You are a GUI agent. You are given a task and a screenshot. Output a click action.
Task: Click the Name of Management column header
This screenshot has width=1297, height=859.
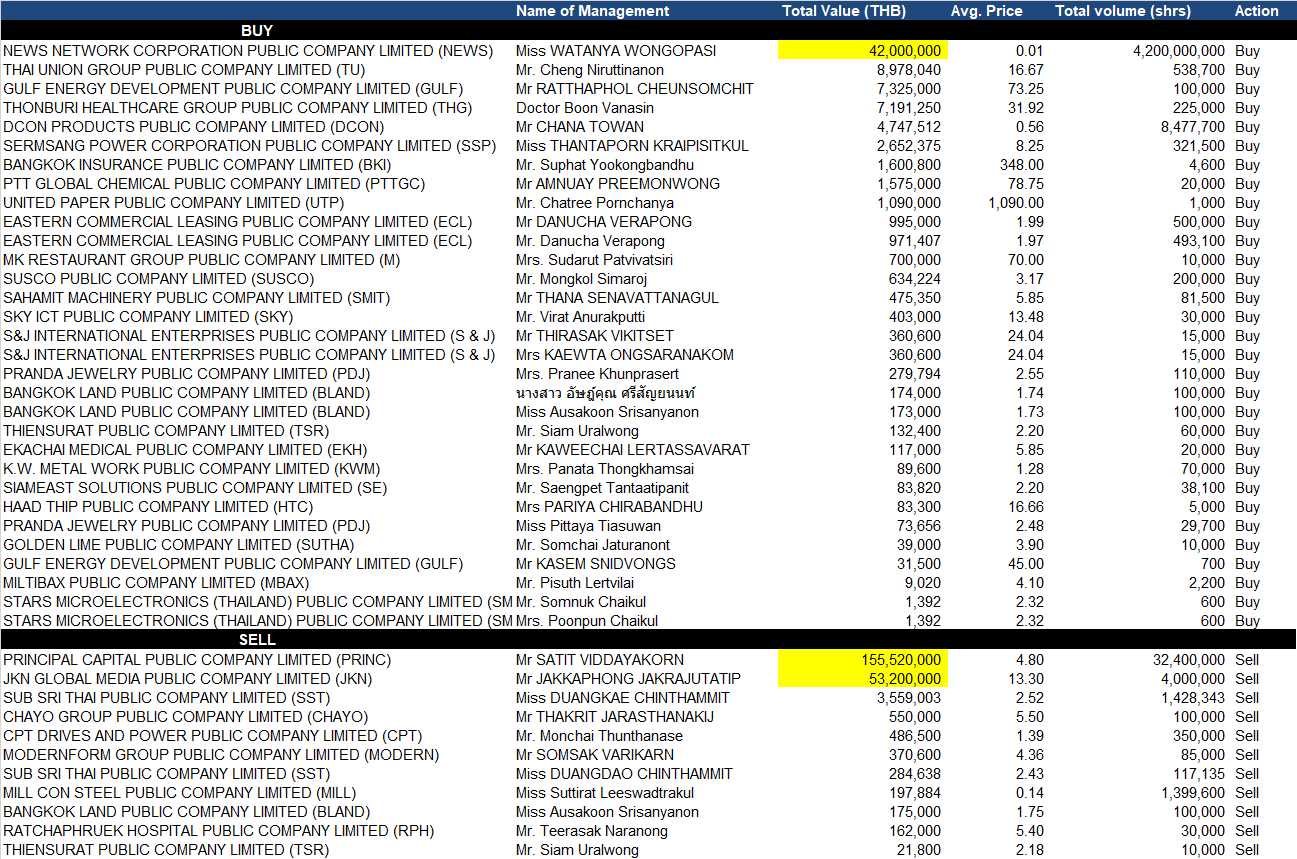click(x=592, y=11)
